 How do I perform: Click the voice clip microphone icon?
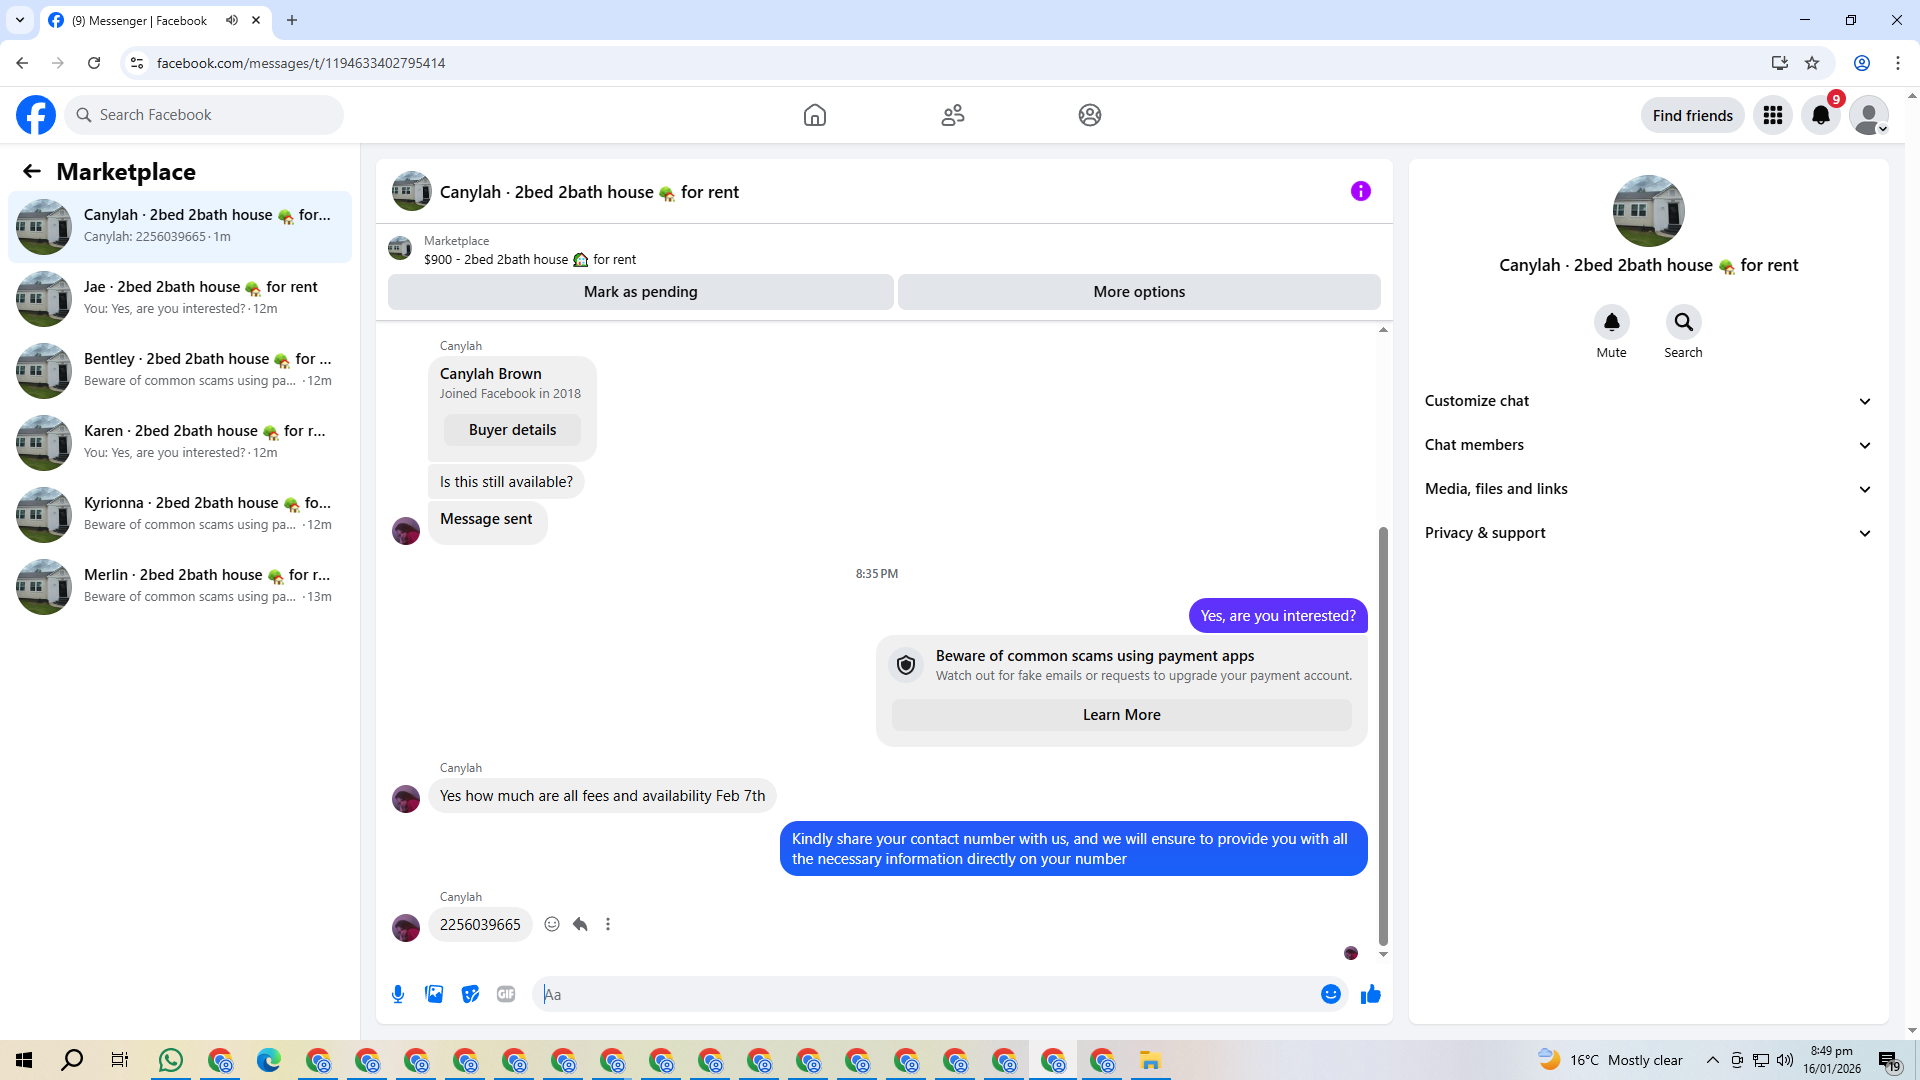(398, 994)
